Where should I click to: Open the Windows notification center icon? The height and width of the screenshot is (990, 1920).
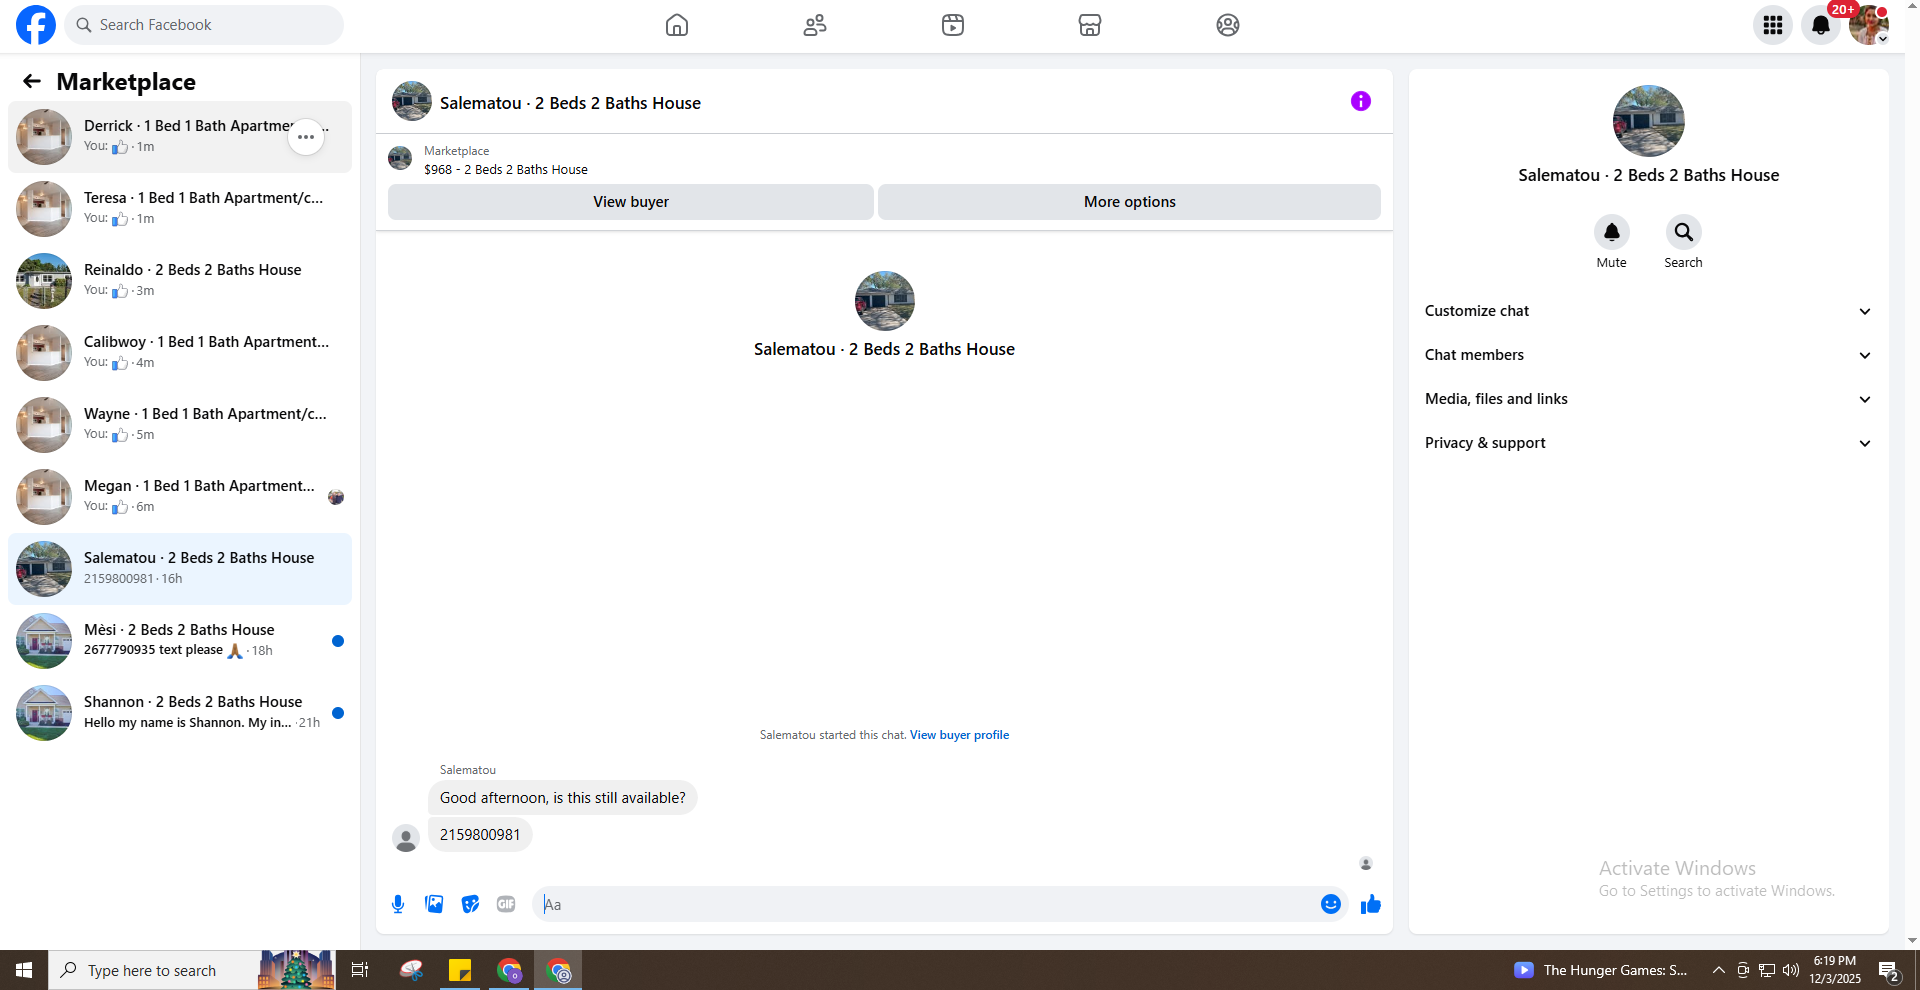click(x=1889, y=970)
